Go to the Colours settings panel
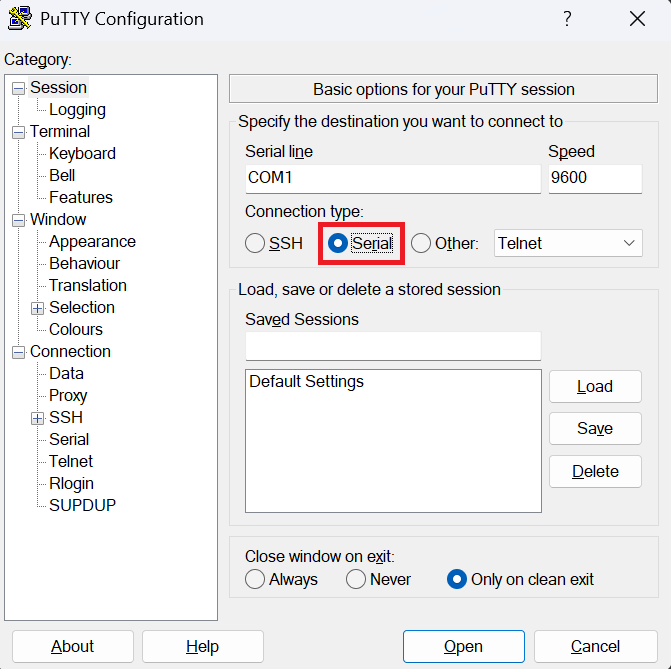The width and height of the screenshot is (671, 669). point(76,329)
